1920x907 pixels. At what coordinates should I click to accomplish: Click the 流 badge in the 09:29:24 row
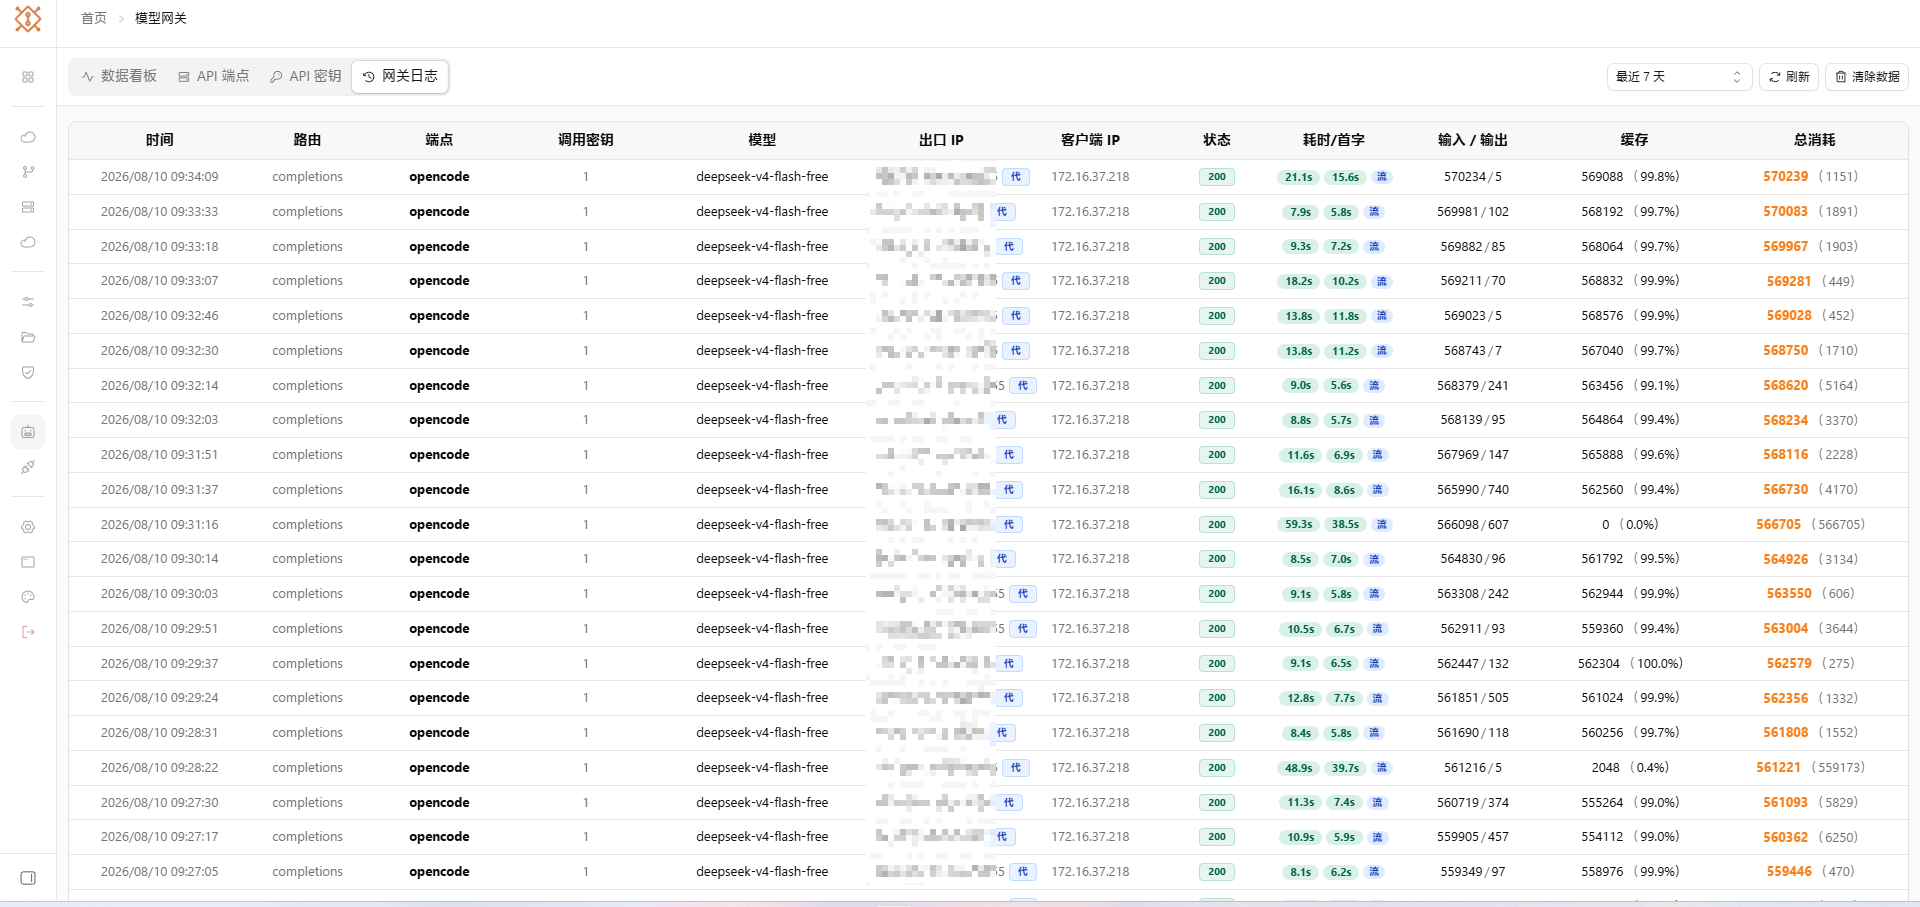(x=1377, y=698)
